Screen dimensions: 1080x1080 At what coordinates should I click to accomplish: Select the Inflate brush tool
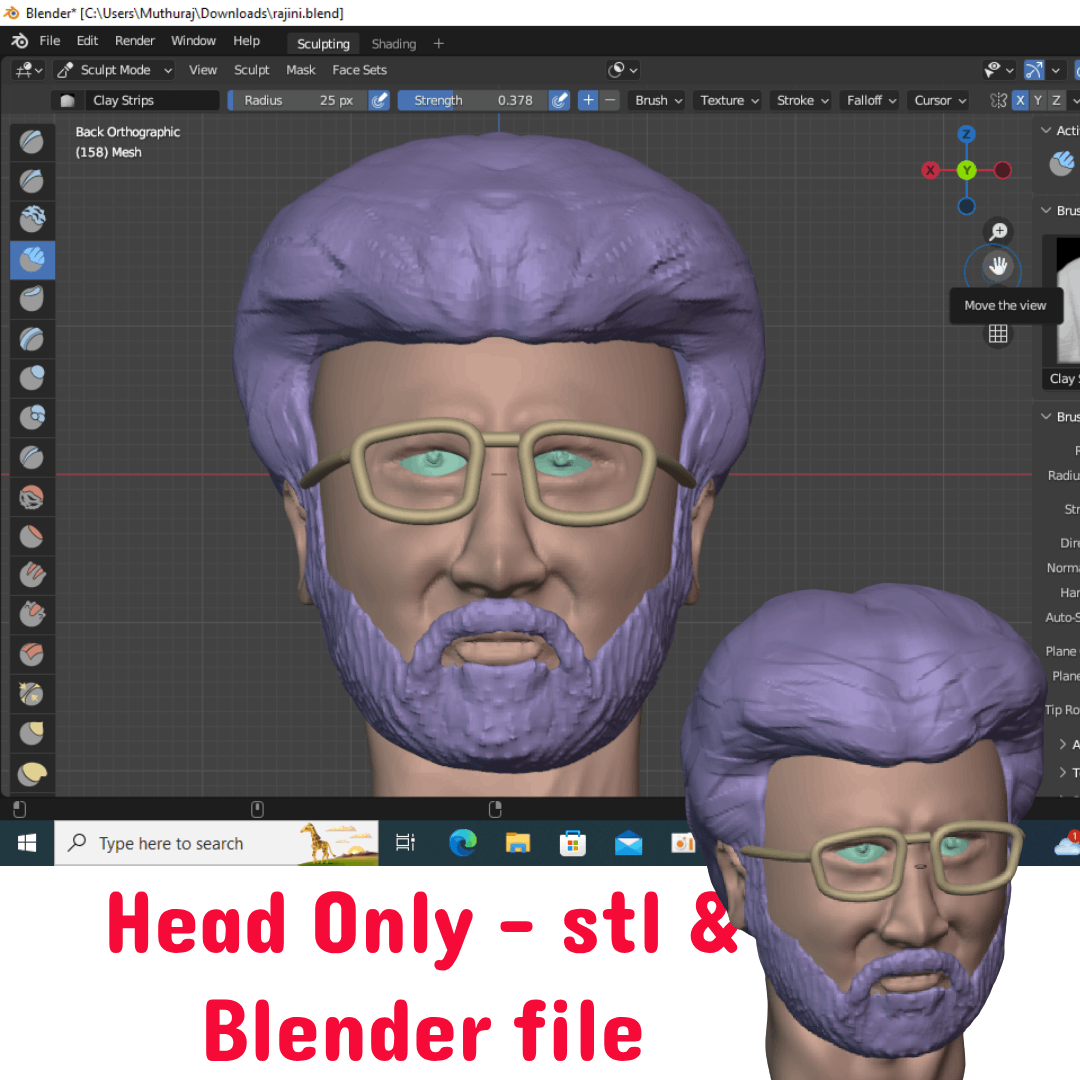[x=32, y=377]
